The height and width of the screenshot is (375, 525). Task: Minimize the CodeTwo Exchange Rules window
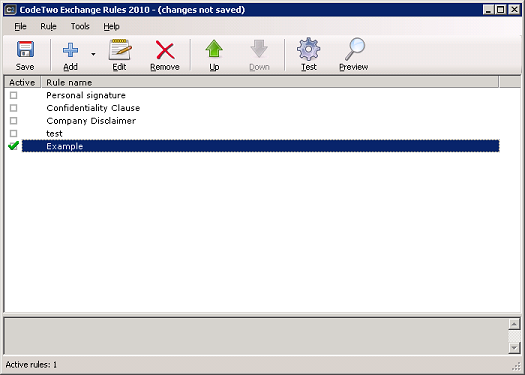point(488,10)
